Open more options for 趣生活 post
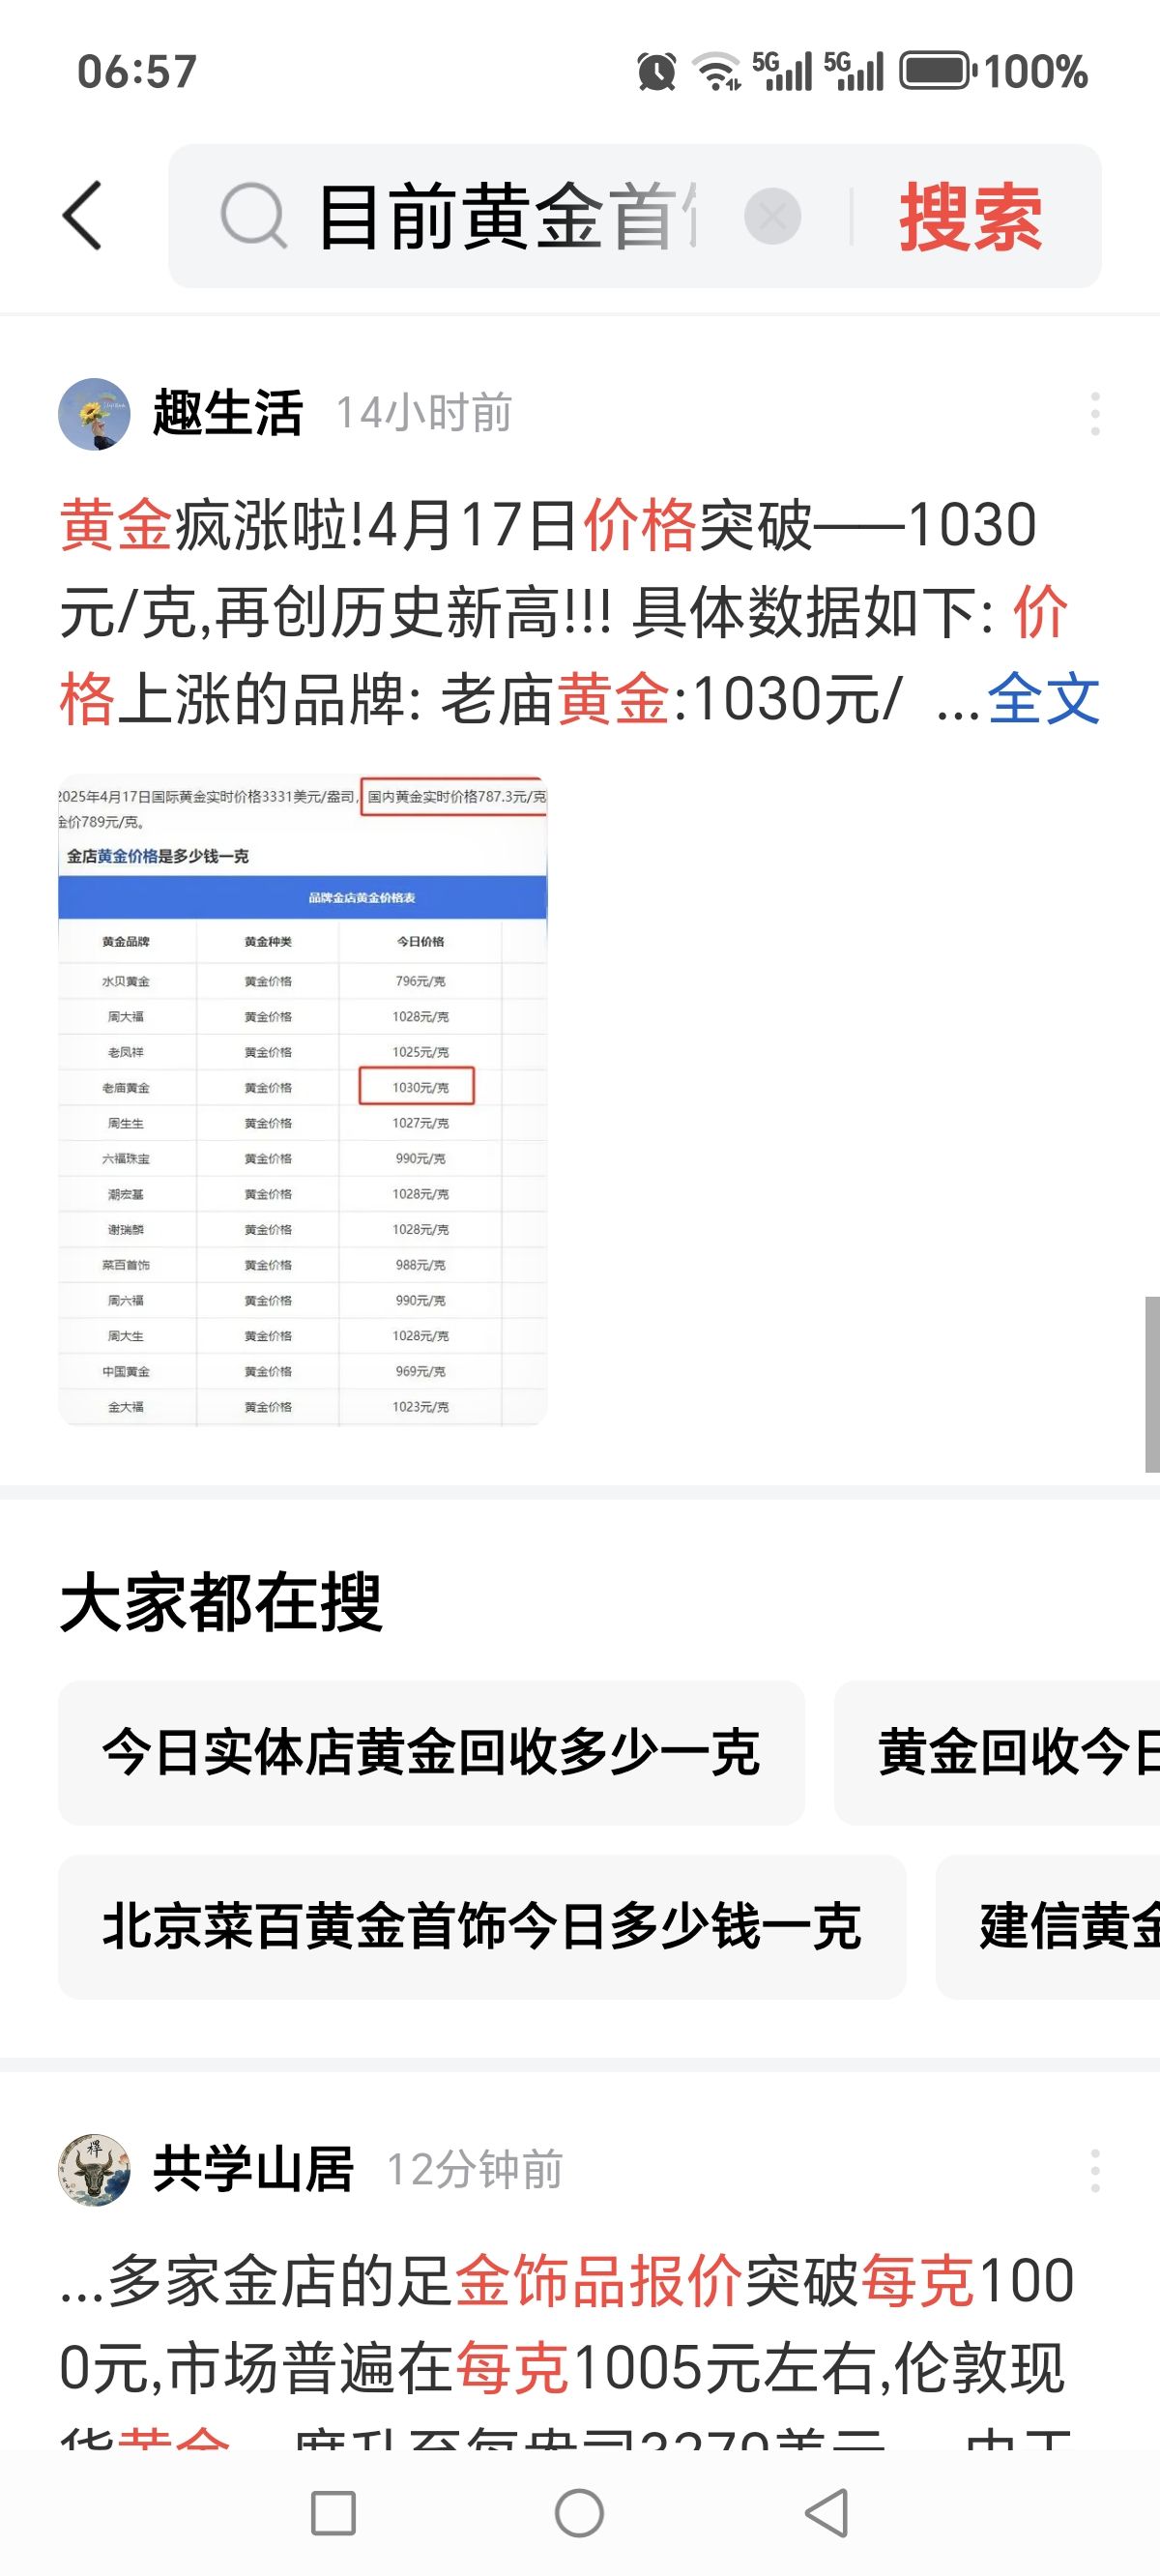 [x=1095, y=413]
